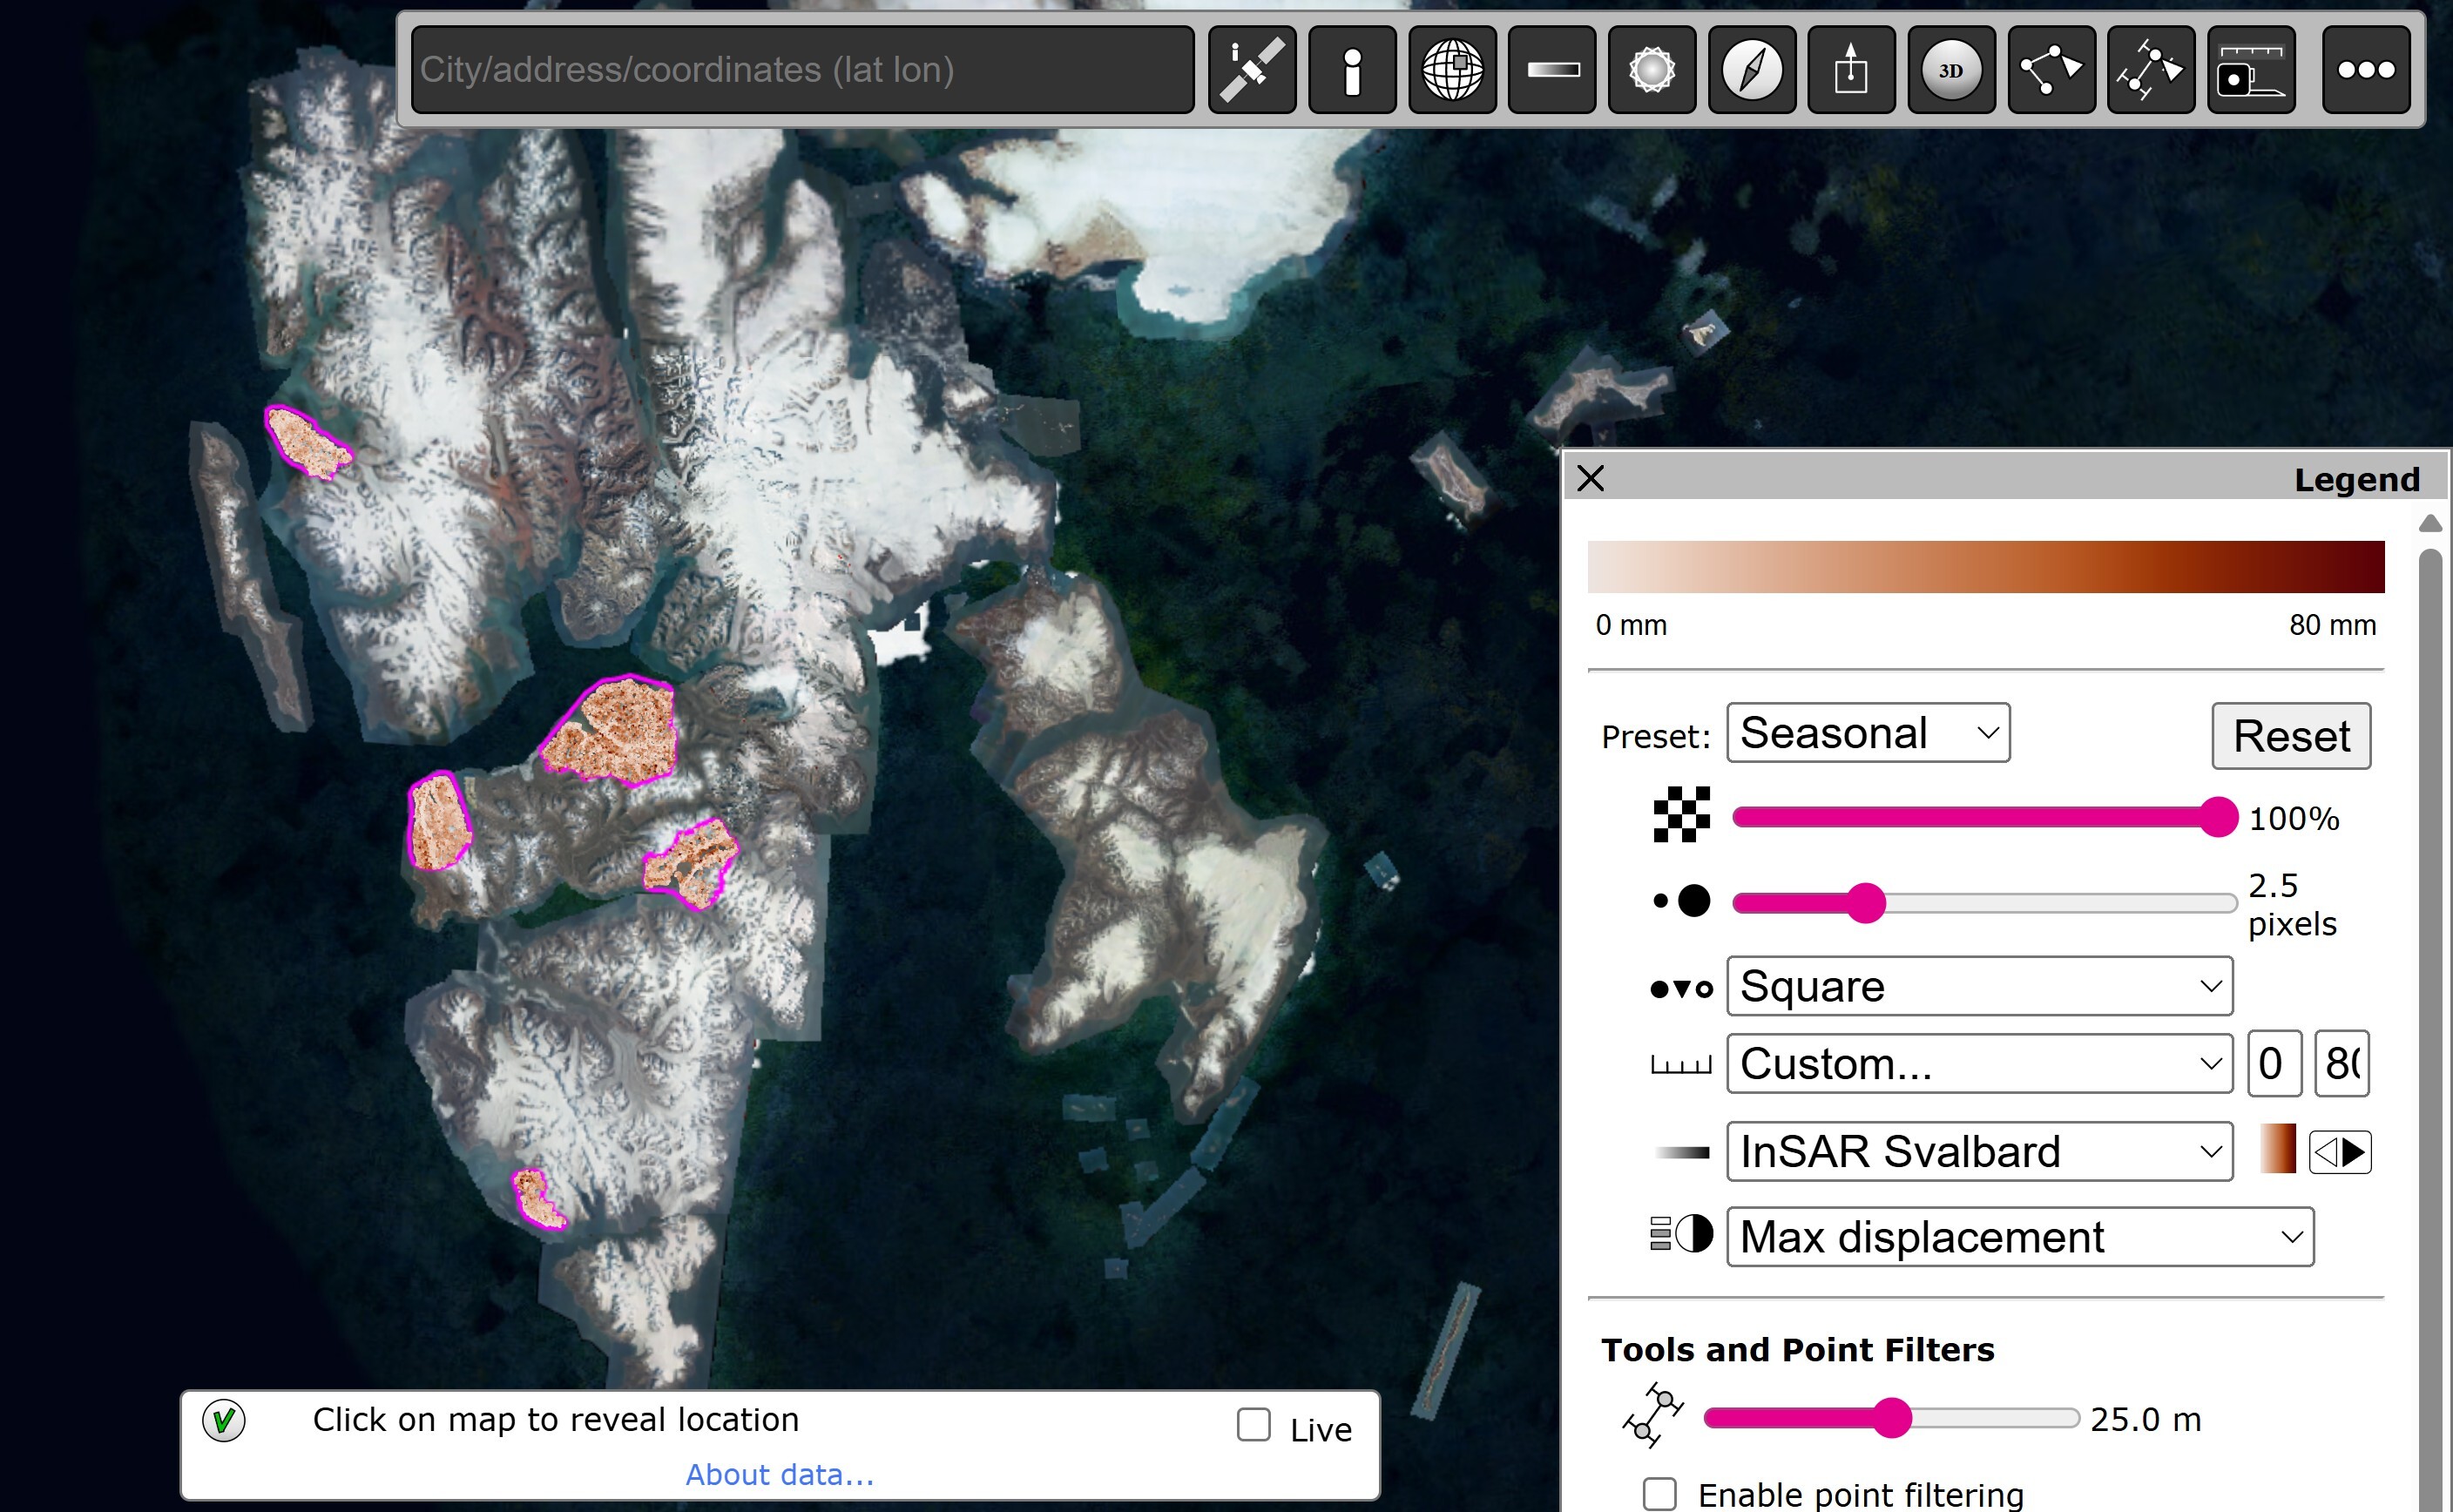The width and height of the screenshot is (2453, 1512).
Task: Open the three-dots more options menu
Action: click(2366, 70)
